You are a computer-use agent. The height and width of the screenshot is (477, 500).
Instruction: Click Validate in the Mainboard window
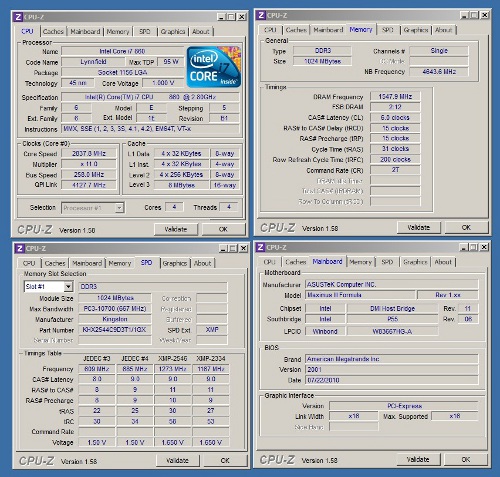[418, 460]
